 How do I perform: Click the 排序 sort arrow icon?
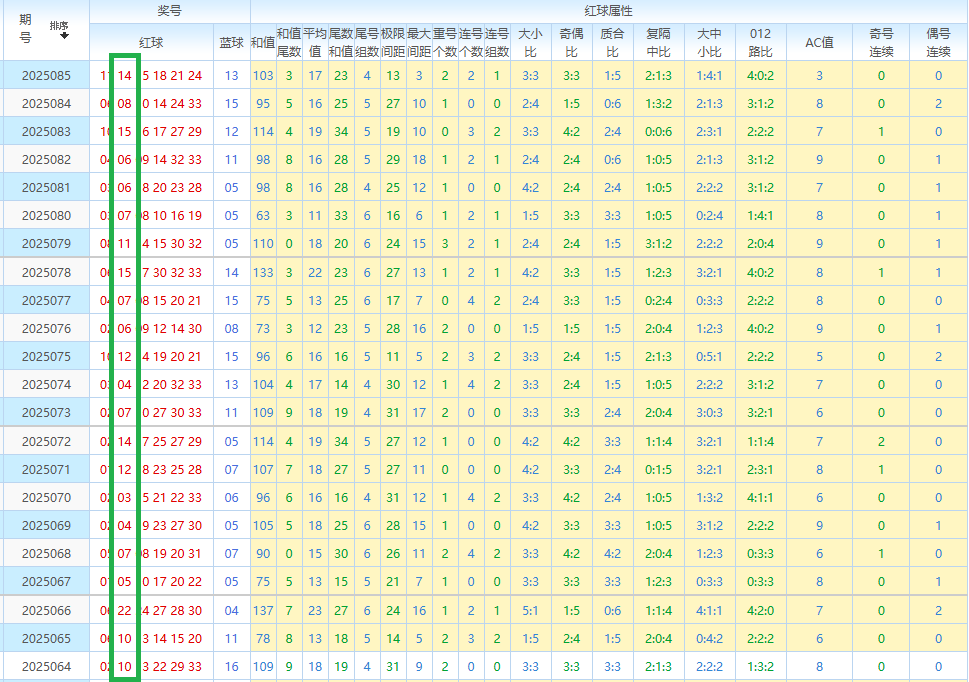[64, 35]
